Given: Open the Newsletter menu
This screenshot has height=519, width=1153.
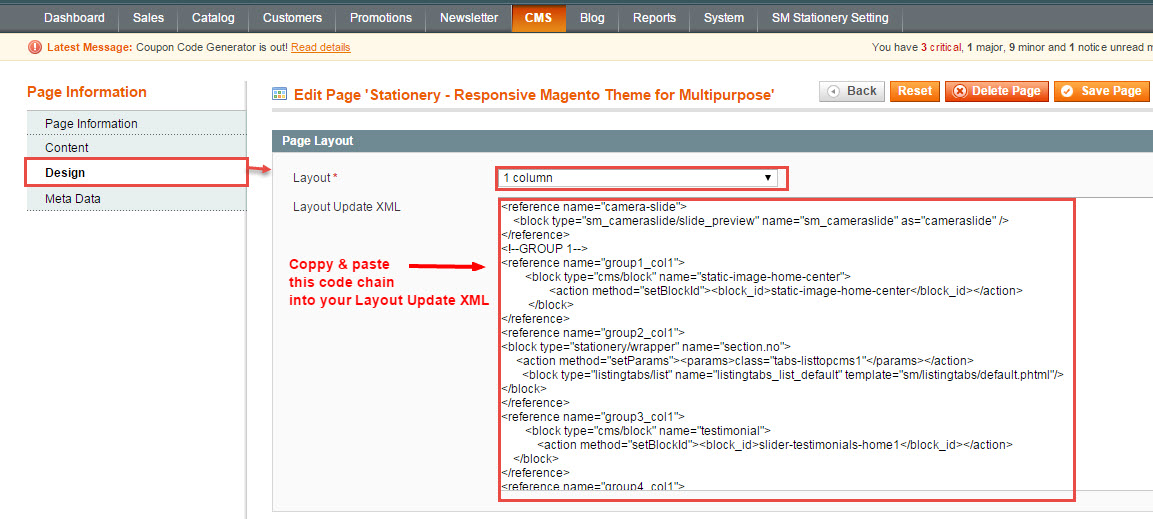Looking at the screenshot, I should tap(469, 18).
